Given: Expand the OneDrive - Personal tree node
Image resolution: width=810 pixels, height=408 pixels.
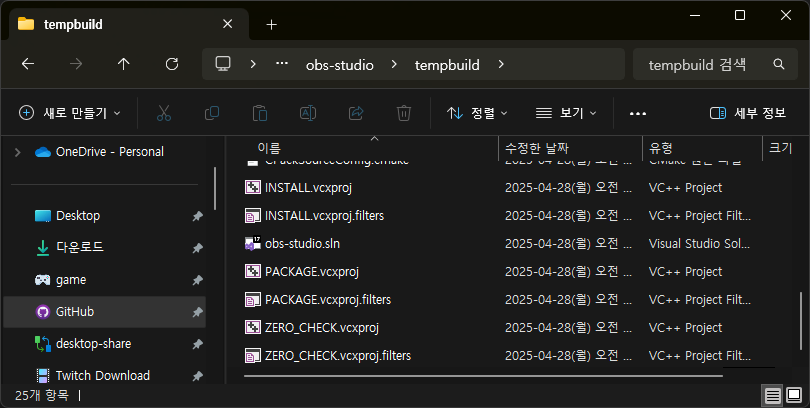Looking at the screenshot, I should (x=18, y=152).
